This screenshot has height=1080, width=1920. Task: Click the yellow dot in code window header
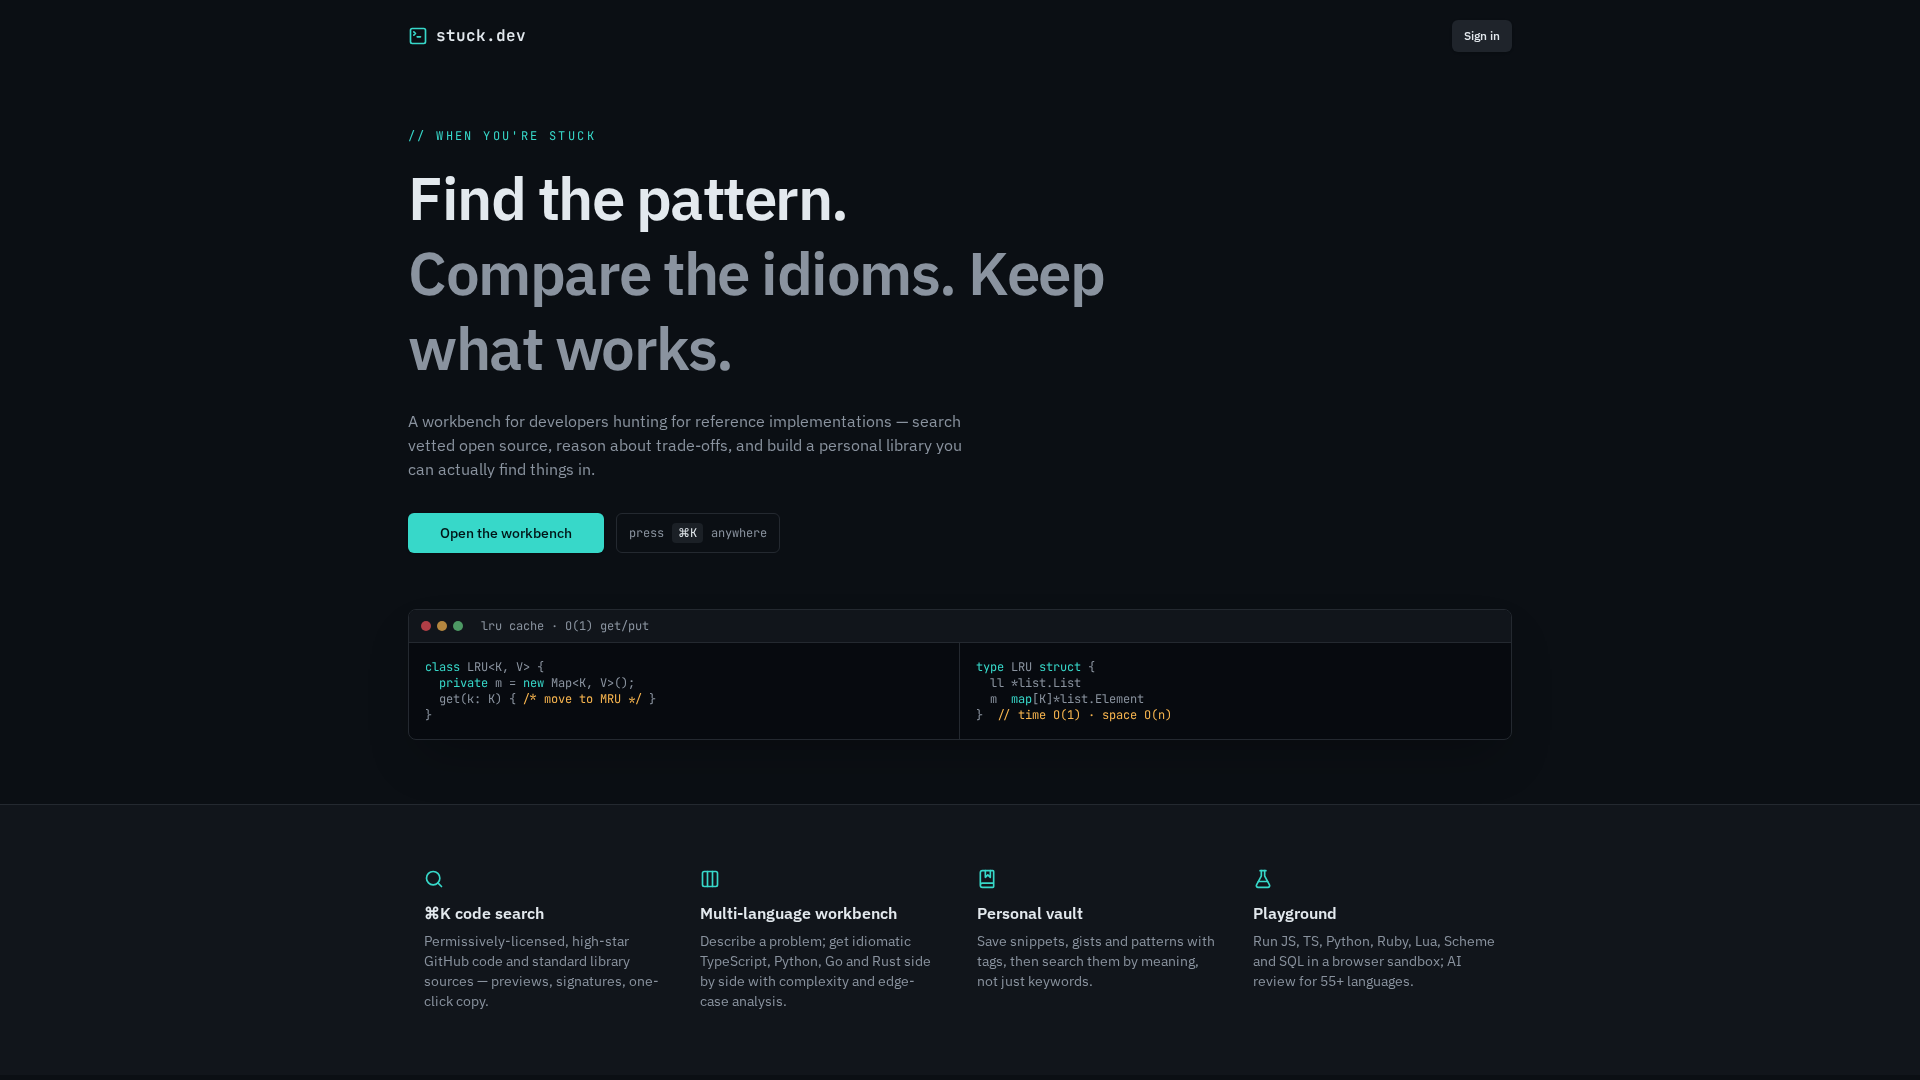442,626
